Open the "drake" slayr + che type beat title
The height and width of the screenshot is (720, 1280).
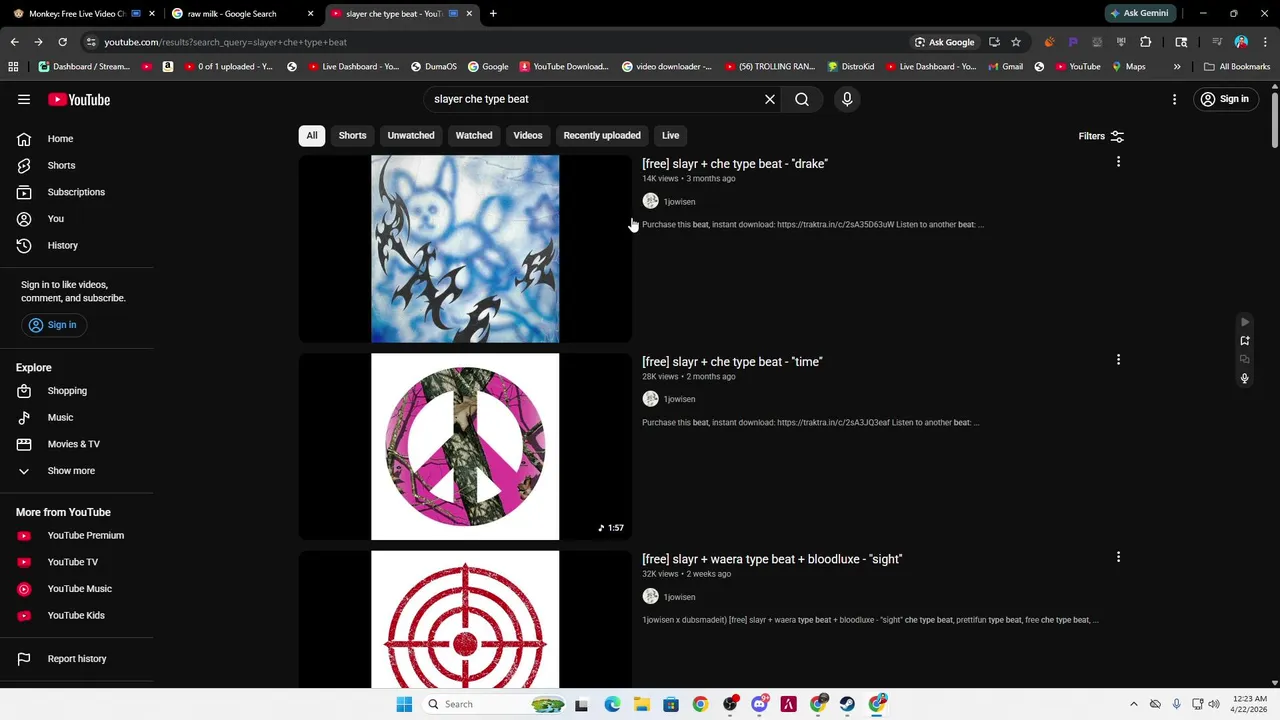pos(735,164)
